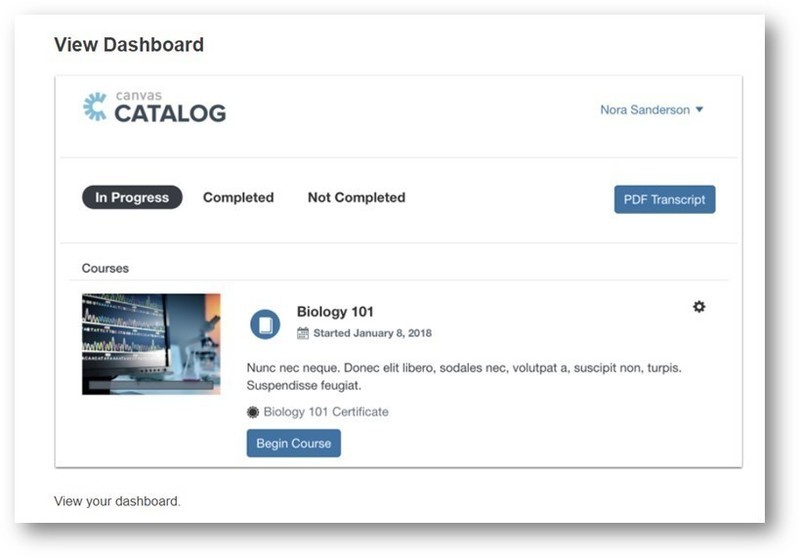Viewport: 800px width, 558px height.
Task: Open the Biology 101 course title
Action: click(335, 312)
